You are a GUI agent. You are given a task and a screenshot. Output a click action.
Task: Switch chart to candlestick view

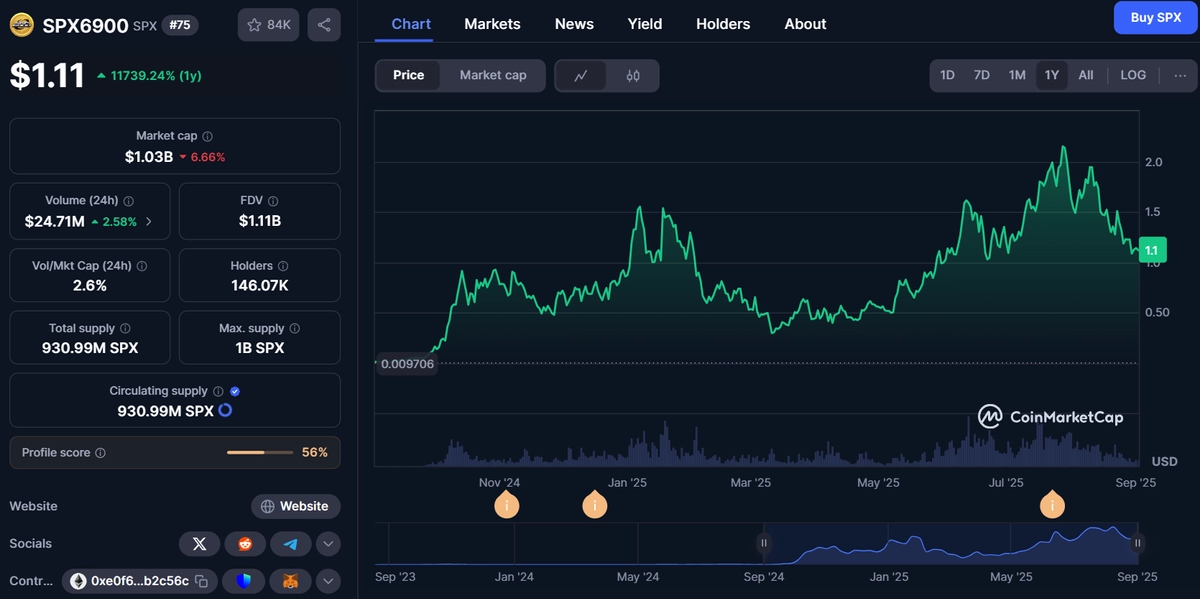pyautogui.click(x=633, y=75)
